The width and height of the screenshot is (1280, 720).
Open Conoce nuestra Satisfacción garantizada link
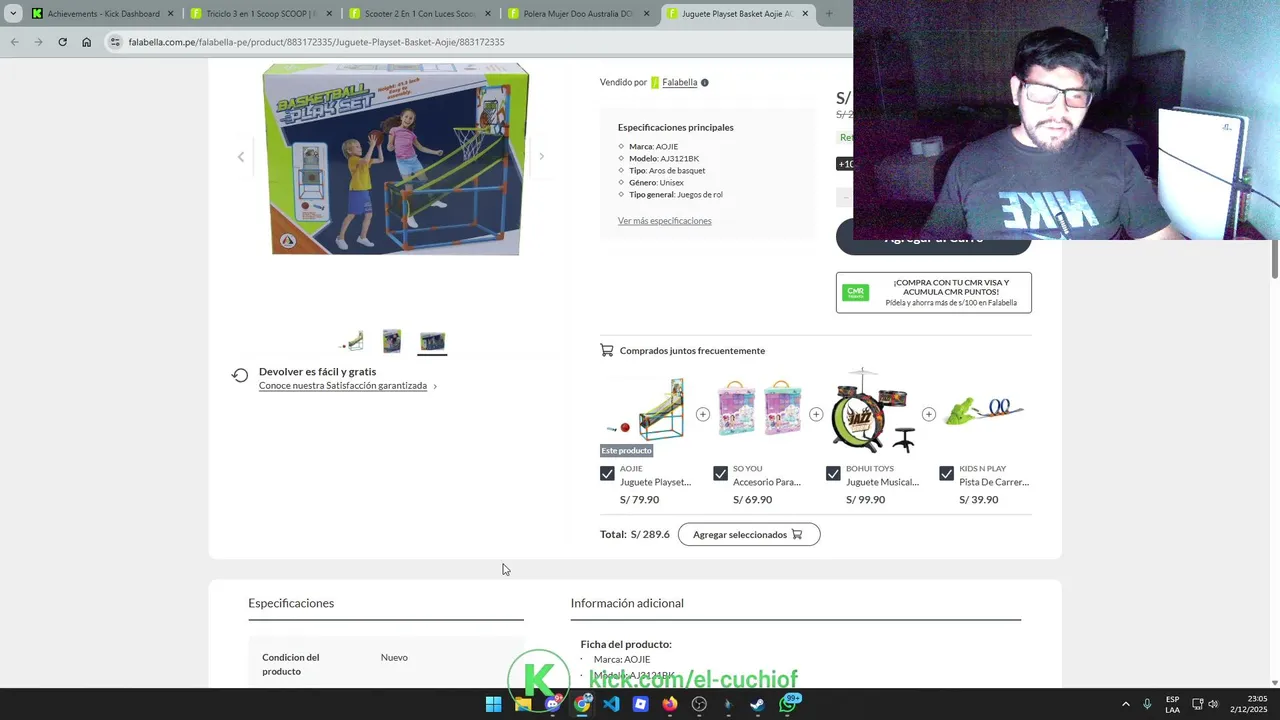343,386
